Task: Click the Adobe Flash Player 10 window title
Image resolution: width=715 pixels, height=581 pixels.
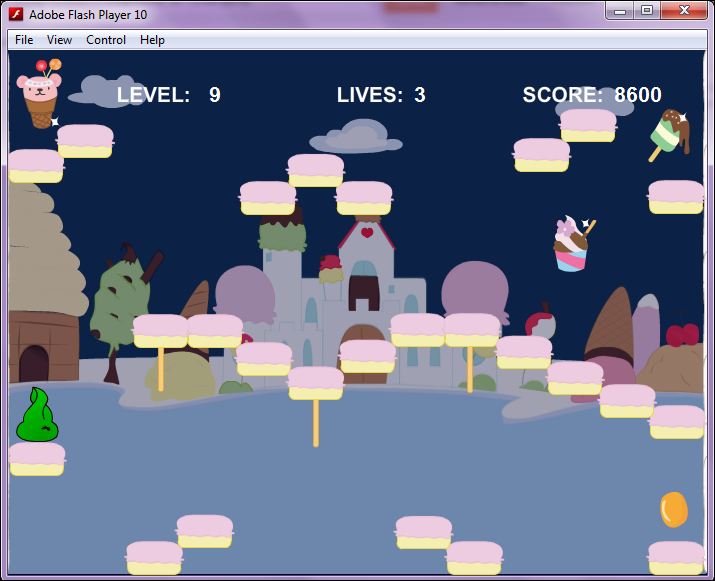Action: pos(88,15)
